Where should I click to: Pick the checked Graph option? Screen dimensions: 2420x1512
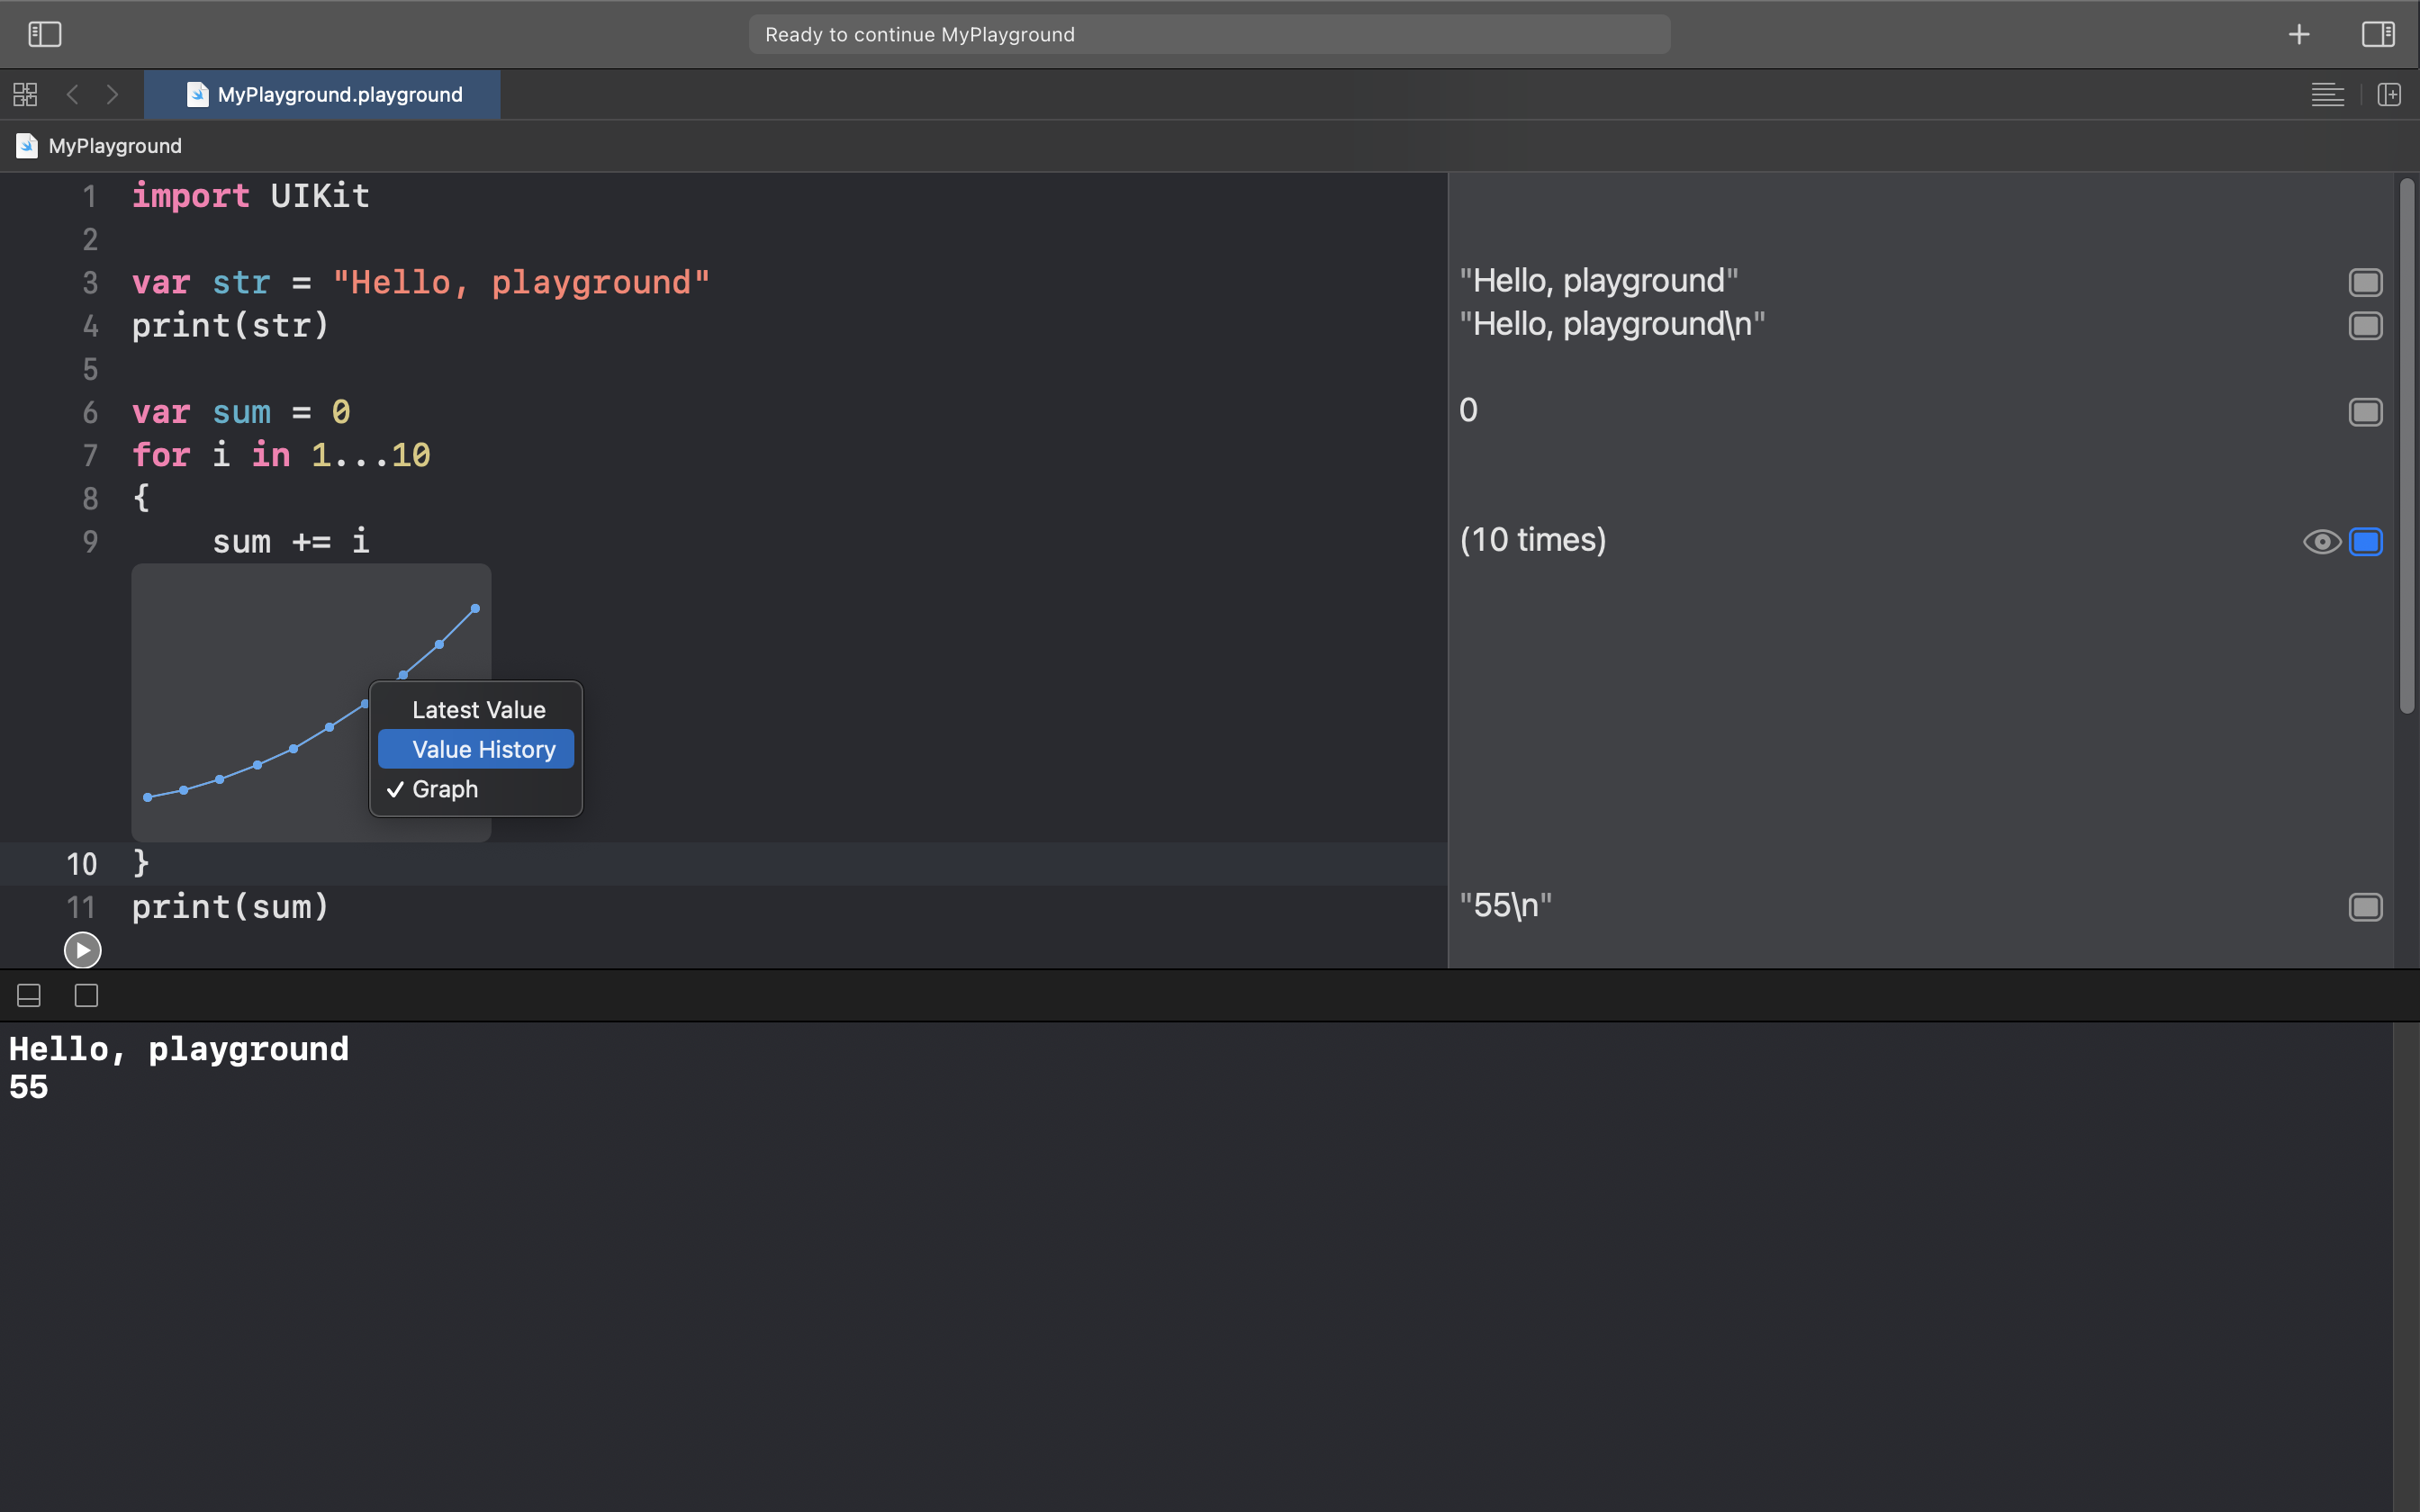pos(445,789)
